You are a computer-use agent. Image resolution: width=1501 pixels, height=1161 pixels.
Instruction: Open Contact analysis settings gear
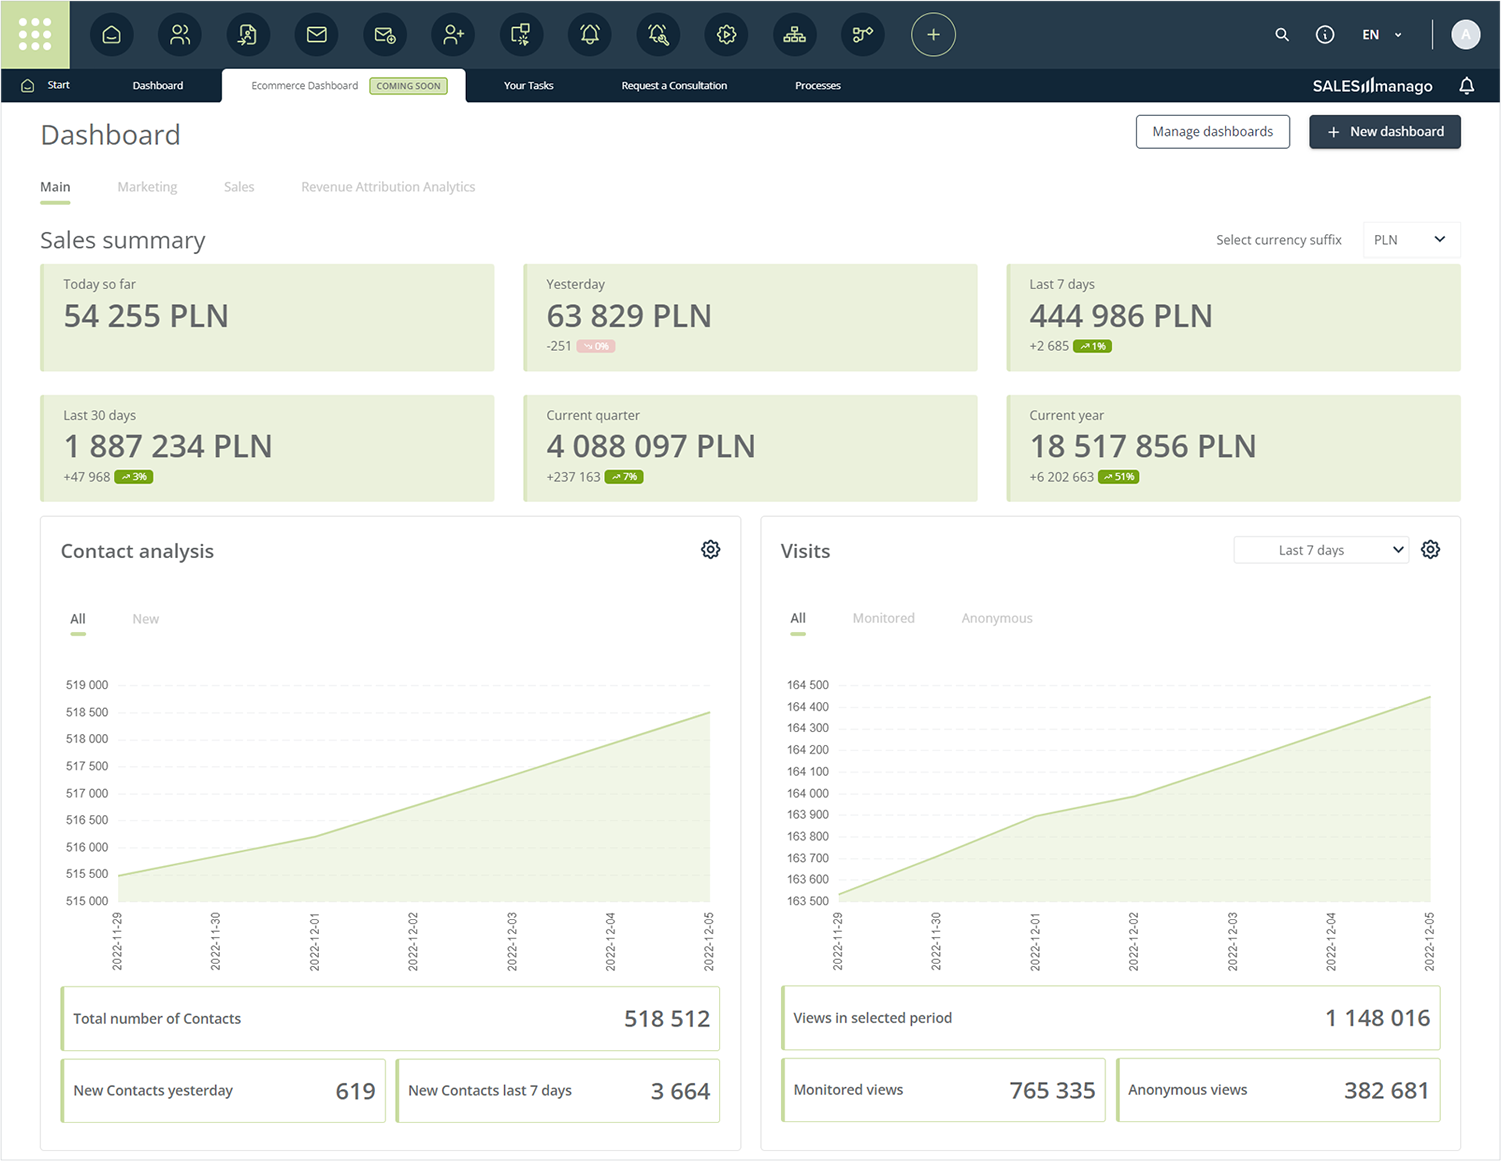tap(711, 550)
